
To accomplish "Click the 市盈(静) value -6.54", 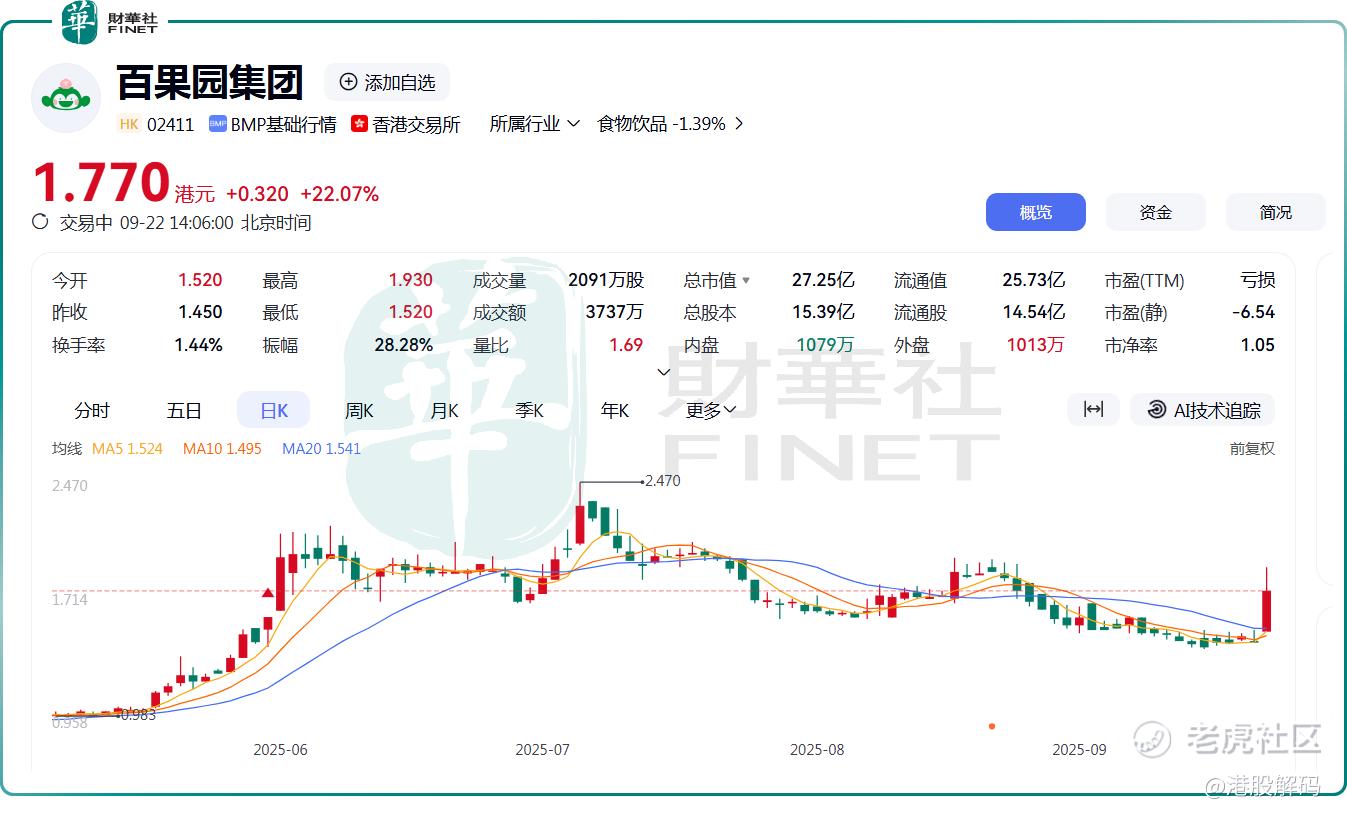I will [x=1253, y=313].
